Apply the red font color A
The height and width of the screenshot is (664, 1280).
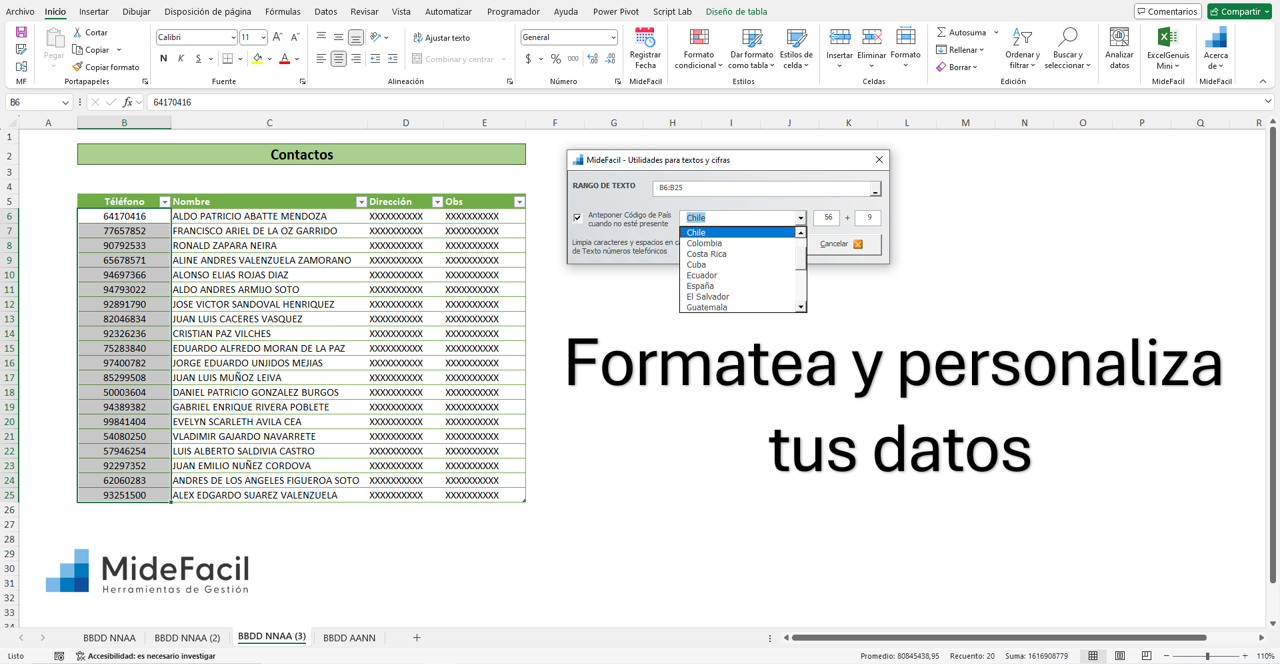point(284,59)
